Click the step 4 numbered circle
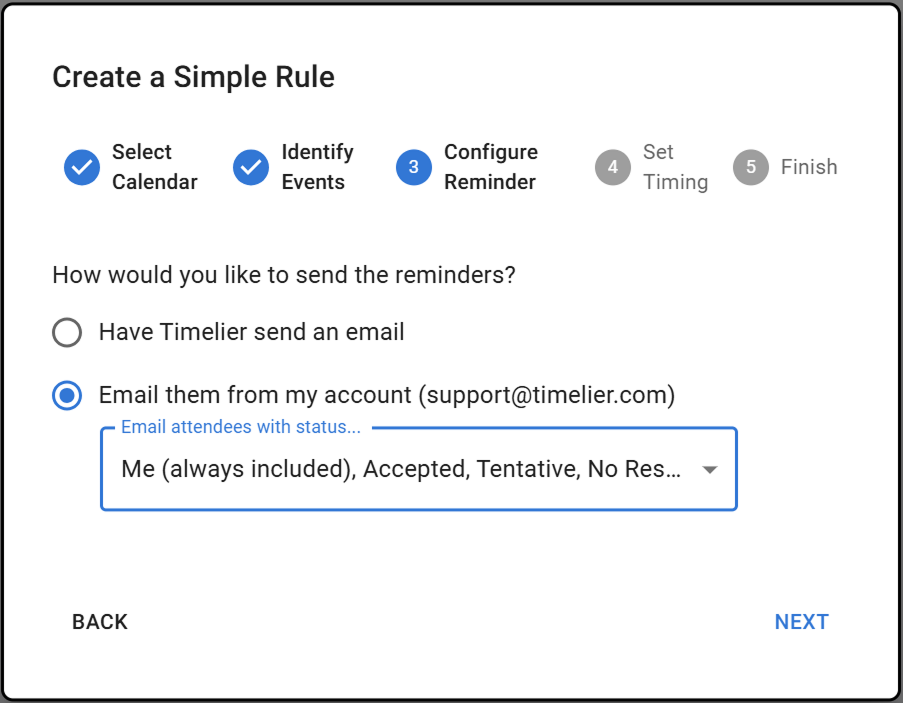Viewport: 903px width, 703px height. click(x=613, y=168)
